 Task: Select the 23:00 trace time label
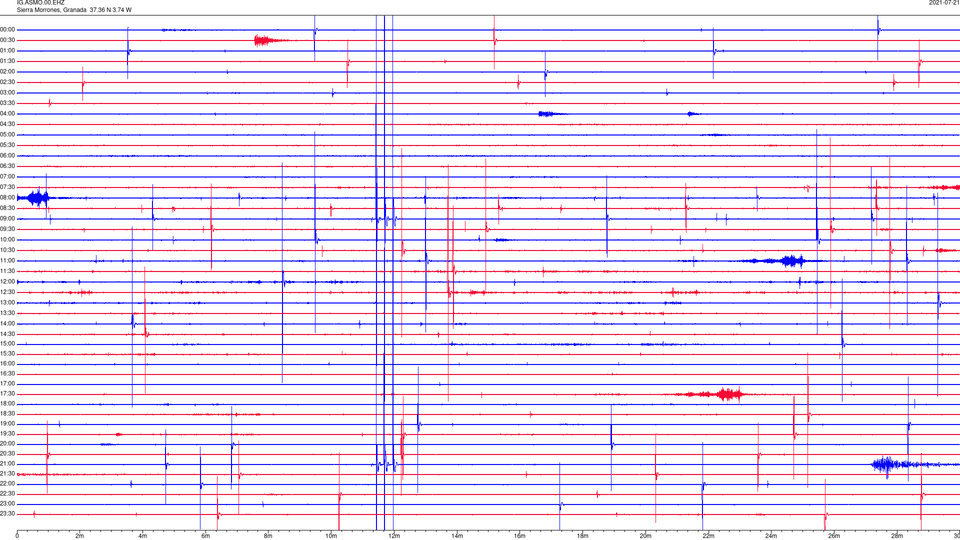point(8,504)
